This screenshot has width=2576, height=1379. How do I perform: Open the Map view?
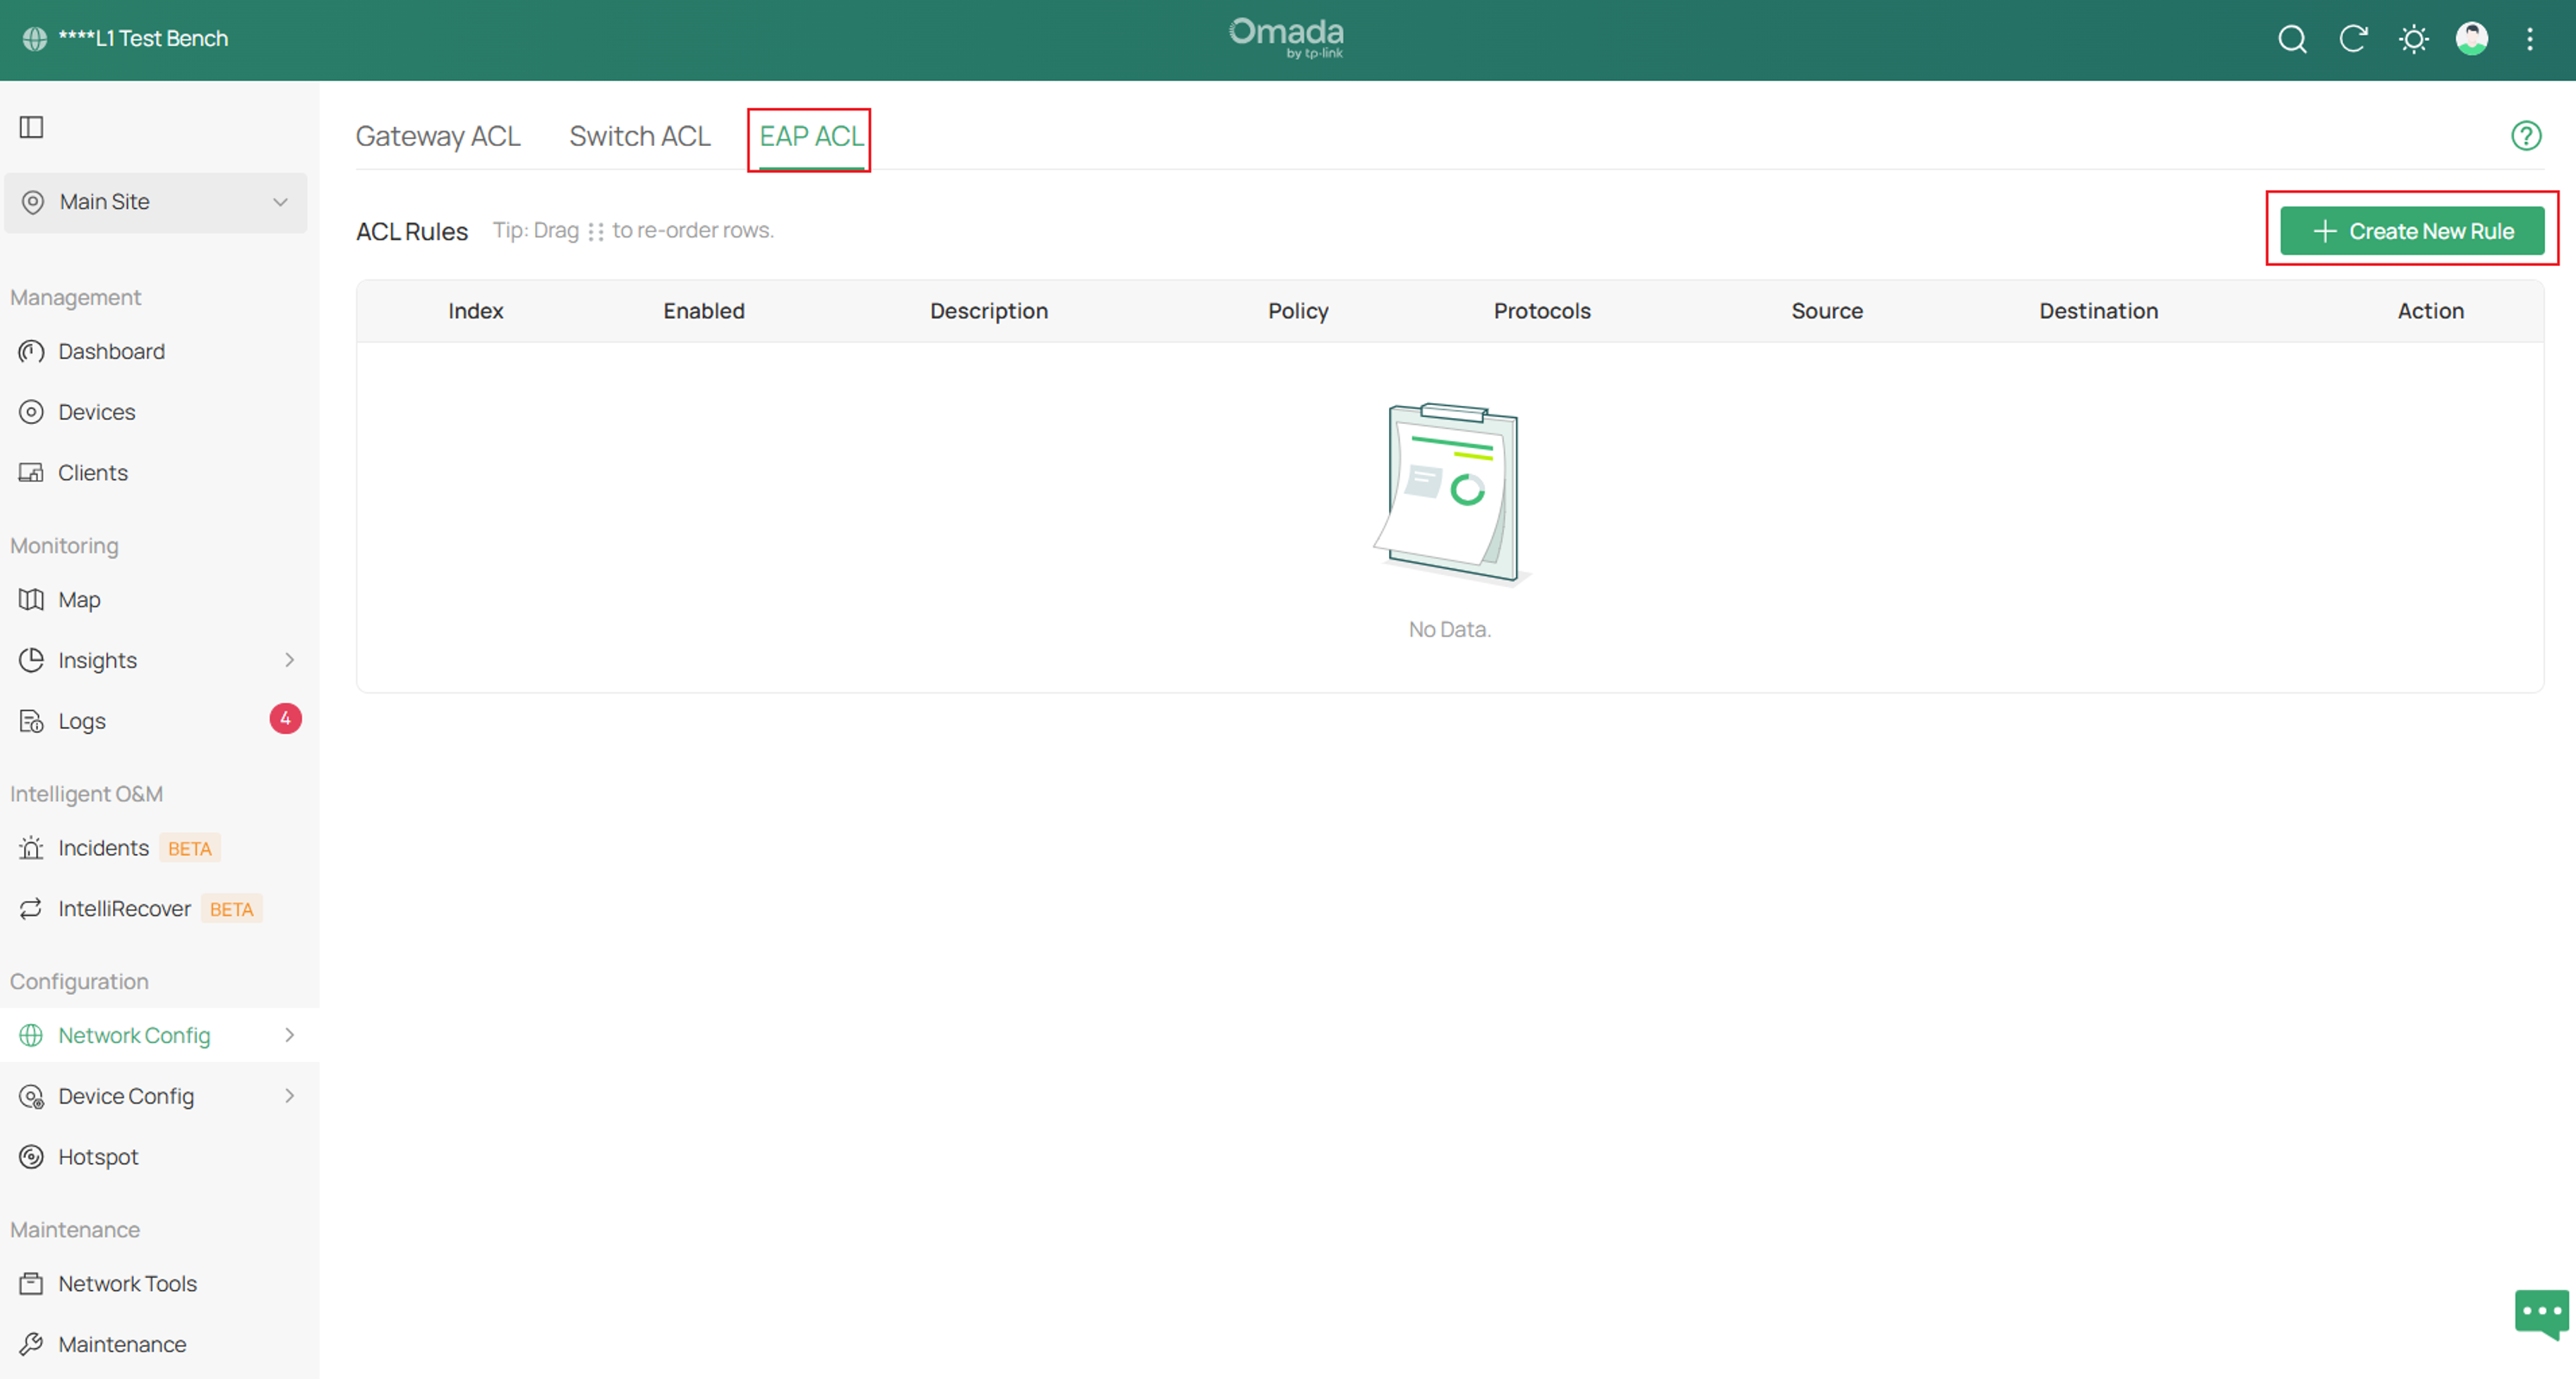79,600
